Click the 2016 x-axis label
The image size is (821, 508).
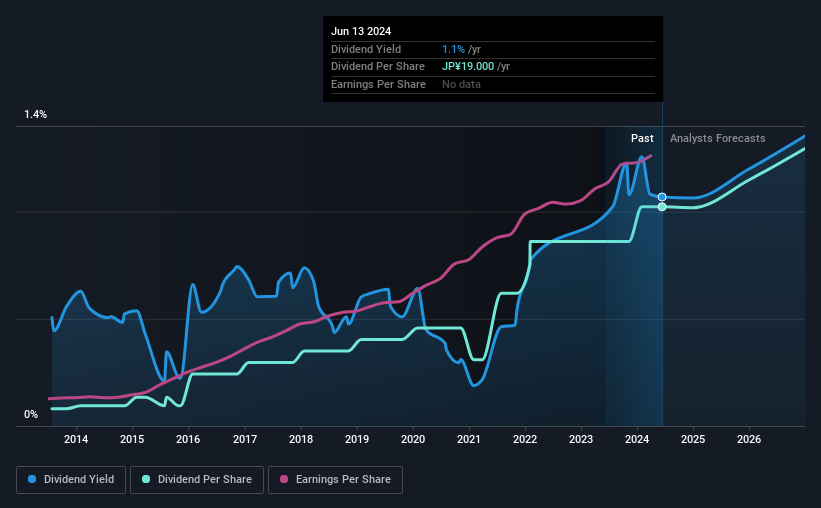coord(188,439)
